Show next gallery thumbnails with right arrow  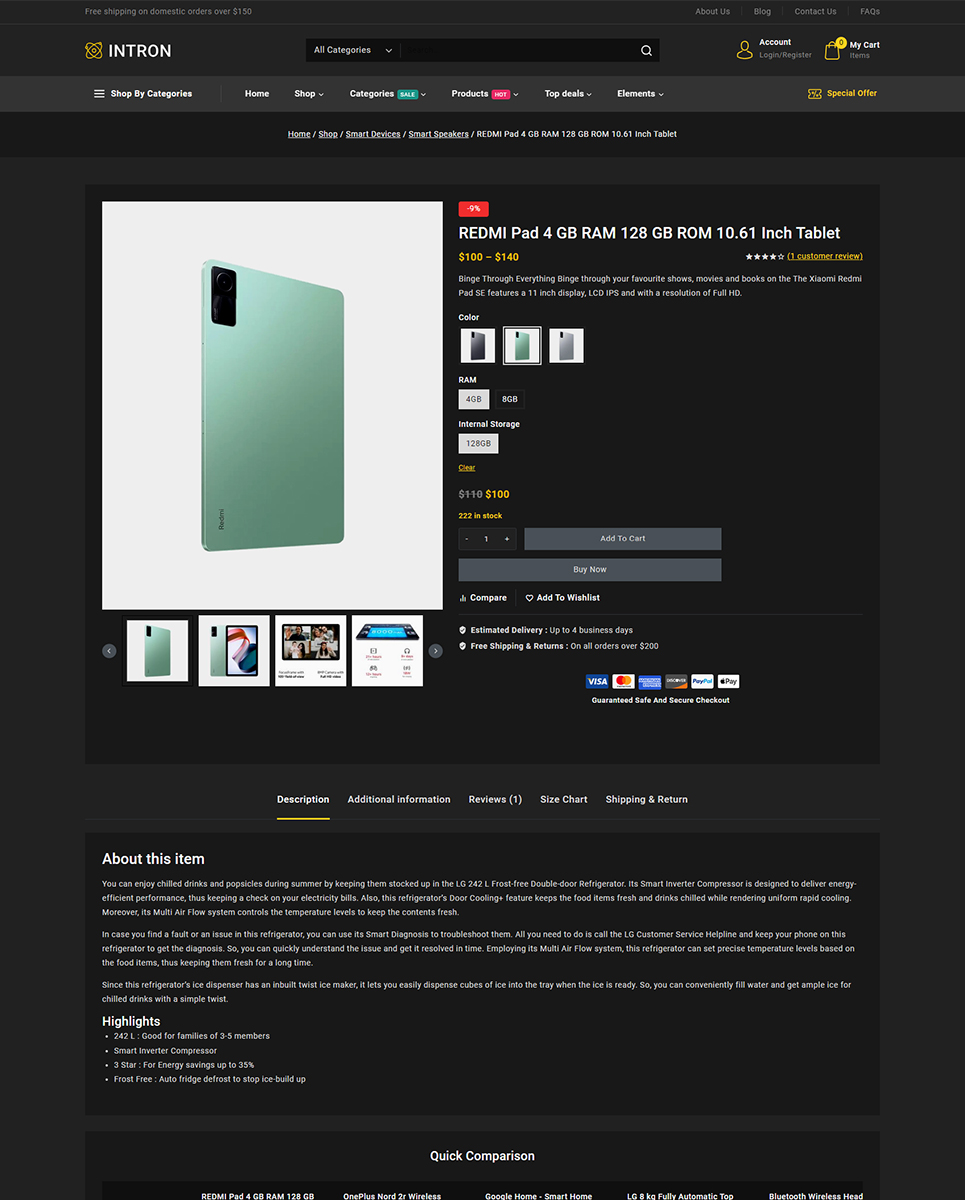coord(435,651)
